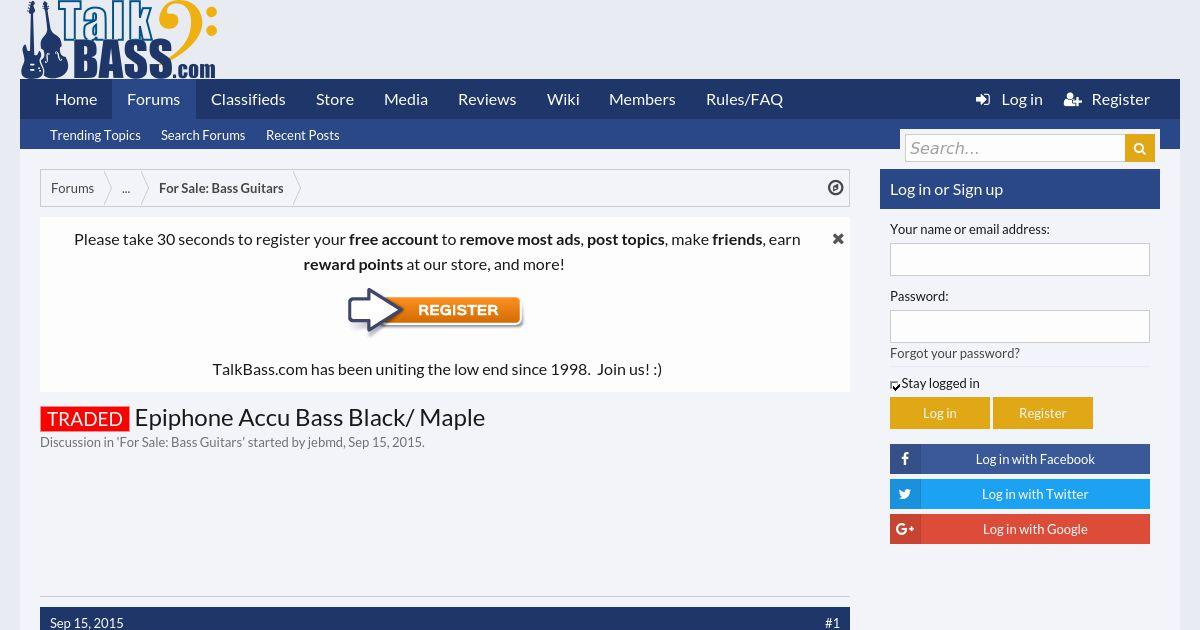The width and height of the screenshot is (1200, 630).
Task: Click the Sep 15, 2015 date under title
Action: pyautogui.click(x=385, y=442)
